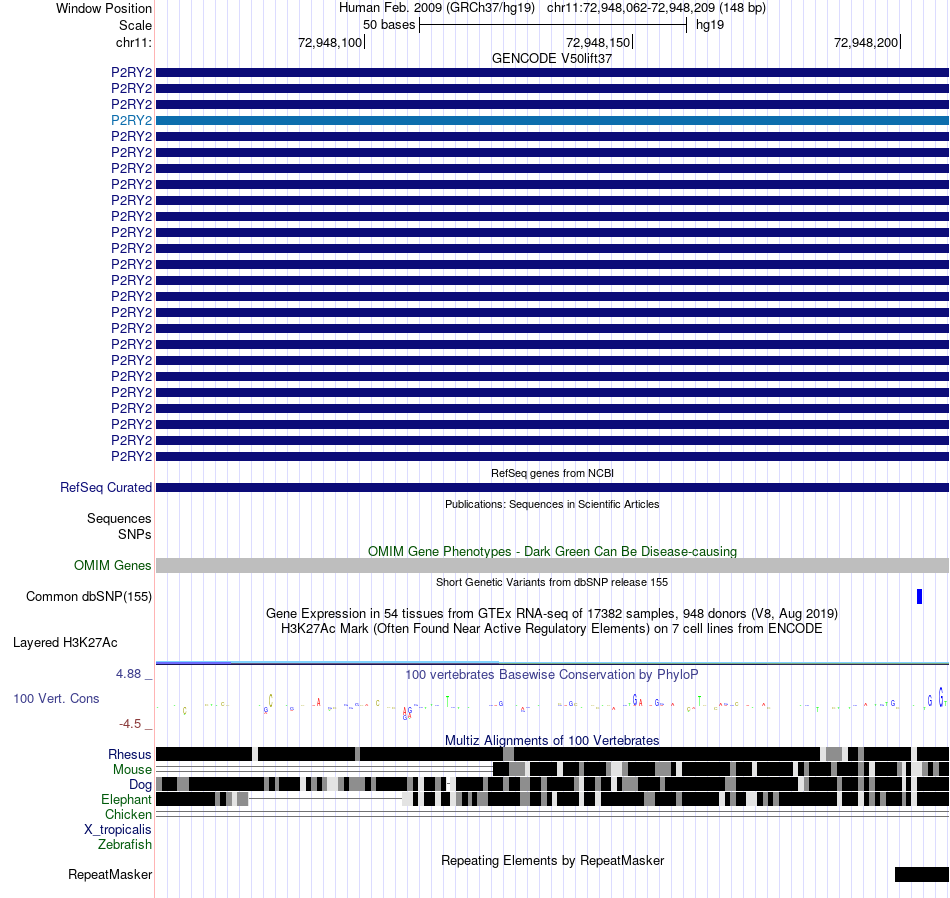Click the light-blue highlighted P2RY2 label
Screen dimensions: 950x898
click(131, 121)
